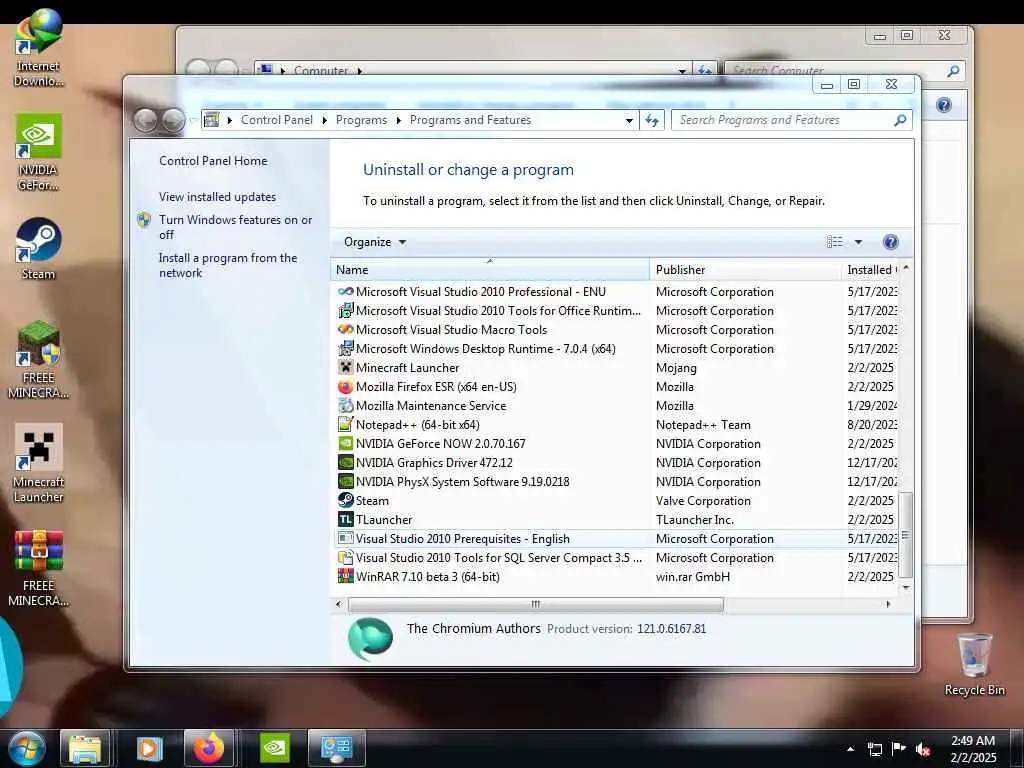This screenshot has width=1024, height=768.
Task: Expand the arrow after Control Panel breadcrumb
Action: 325,120
